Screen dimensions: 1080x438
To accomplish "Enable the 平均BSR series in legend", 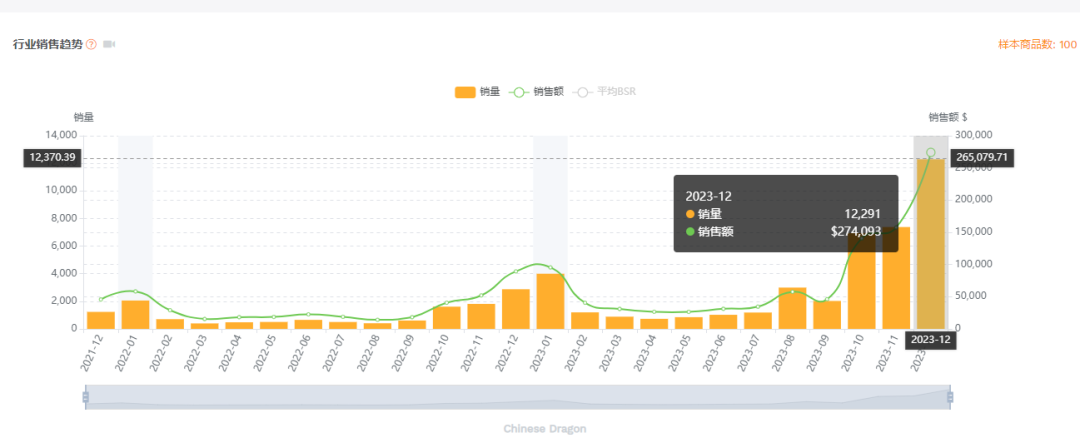I will click(616, 92).
